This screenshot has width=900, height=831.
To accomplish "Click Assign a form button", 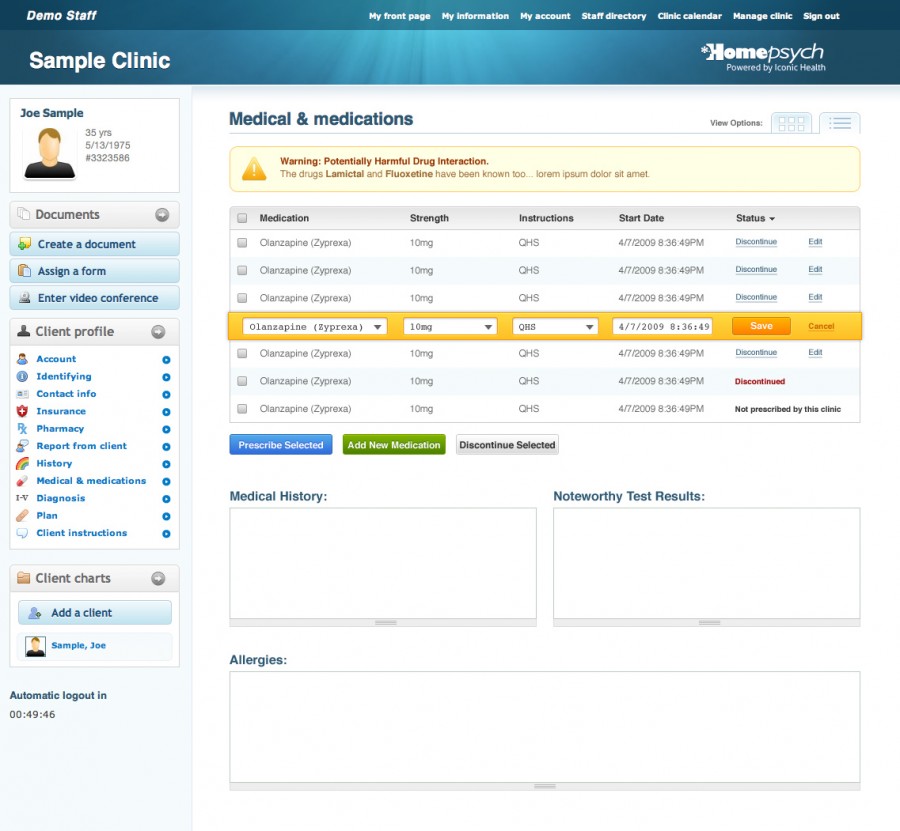I will (95, 271).
